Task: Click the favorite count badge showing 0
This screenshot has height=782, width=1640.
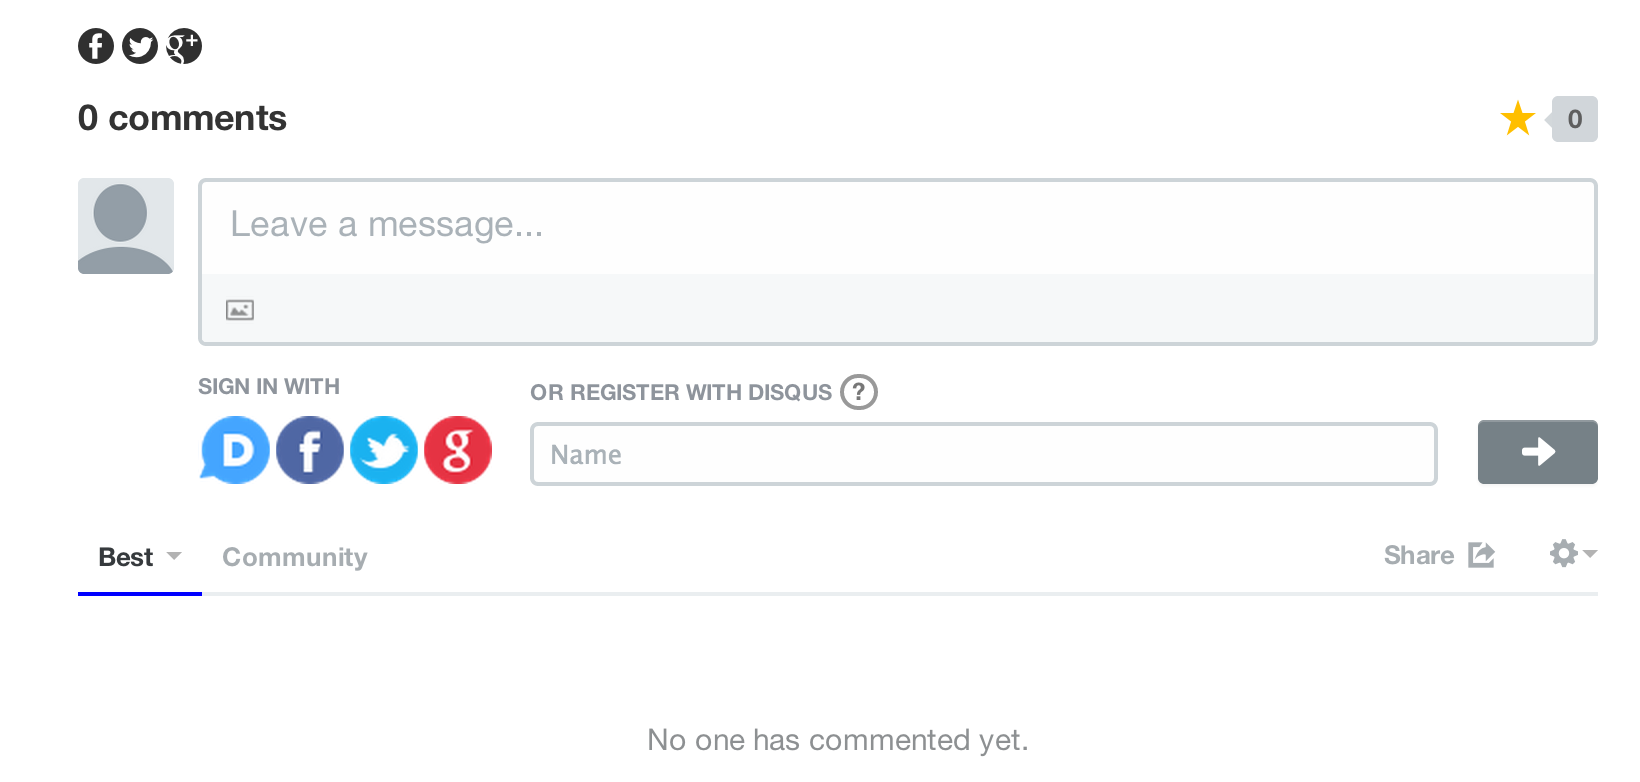Action: pos(1575,119)
